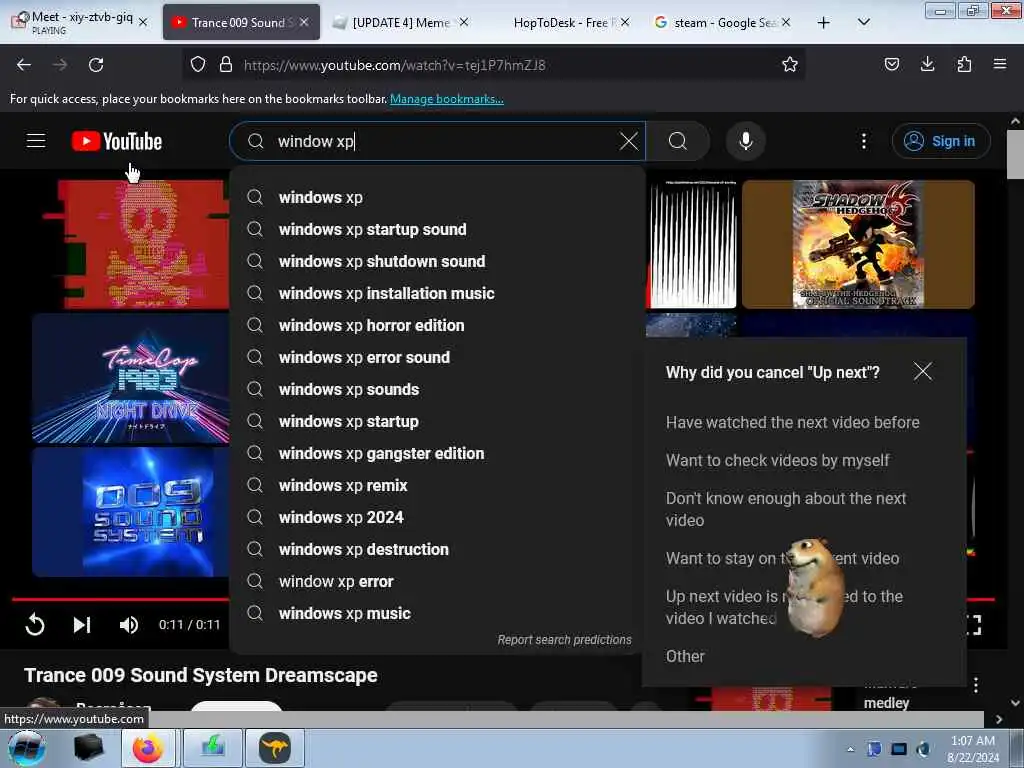
Task: Close the Up next survey
Action: click(922, 371)
